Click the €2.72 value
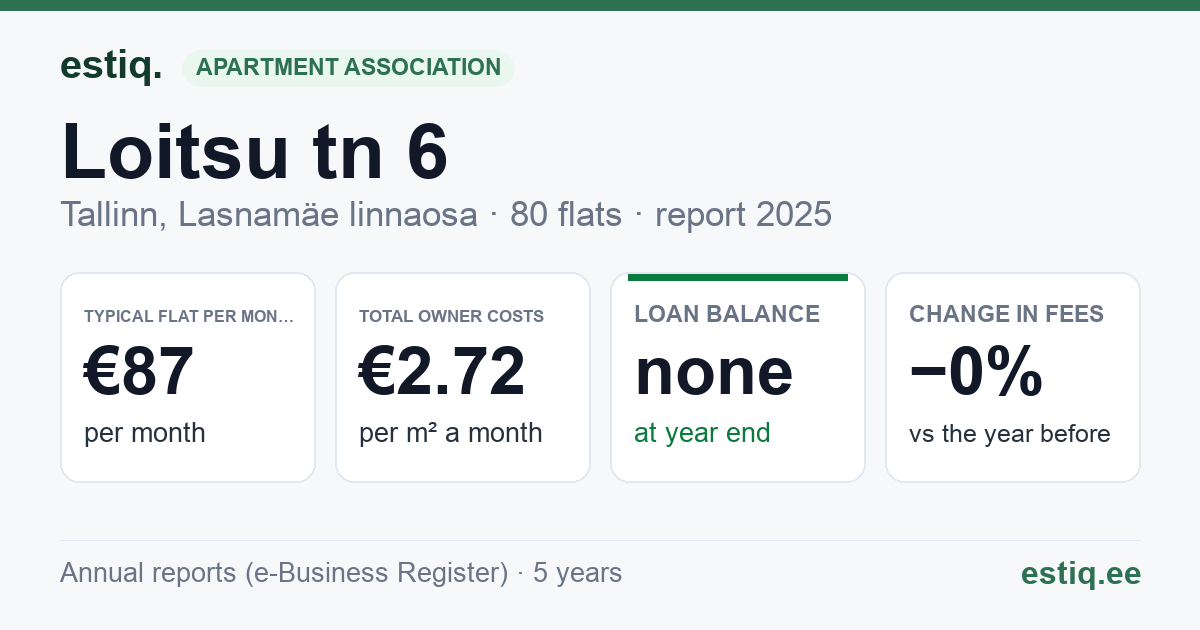 (442, 372)
